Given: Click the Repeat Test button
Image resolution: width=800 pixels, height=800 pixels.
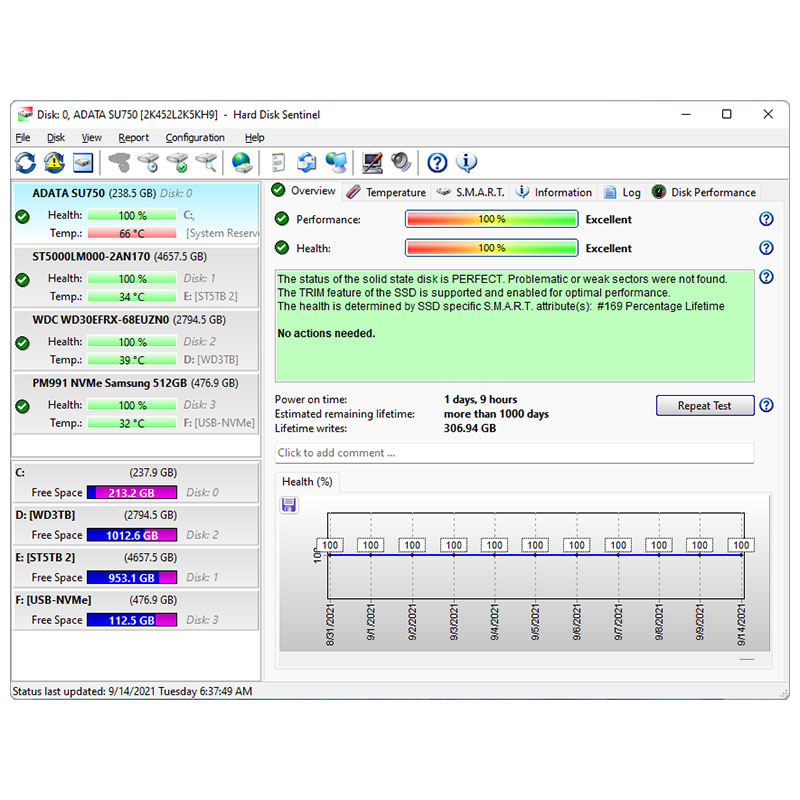Looking at the screenshot, I should (705, 406).
